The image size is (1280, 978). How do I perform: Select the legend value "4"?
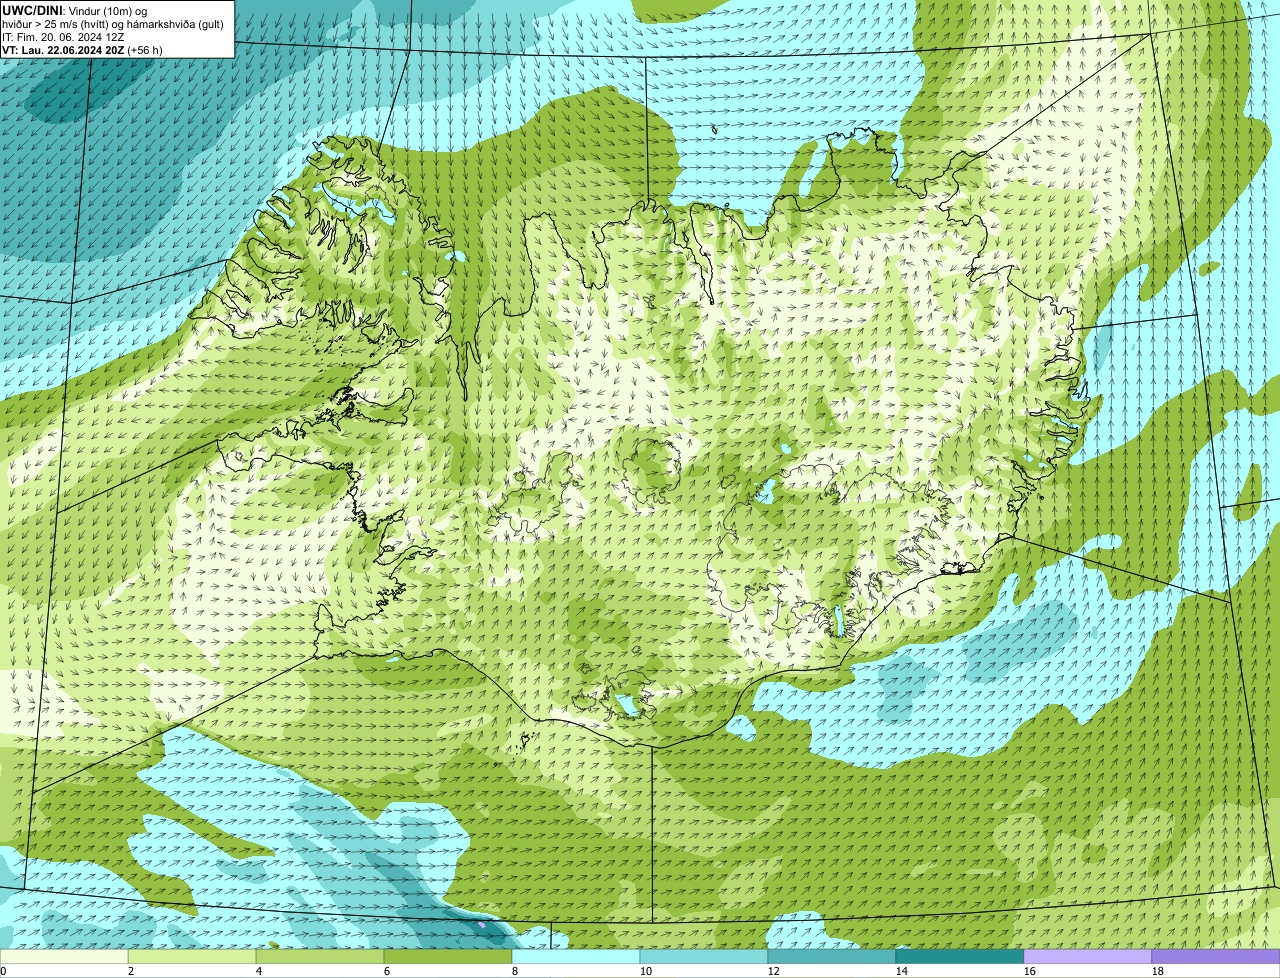tap(259, 971)
